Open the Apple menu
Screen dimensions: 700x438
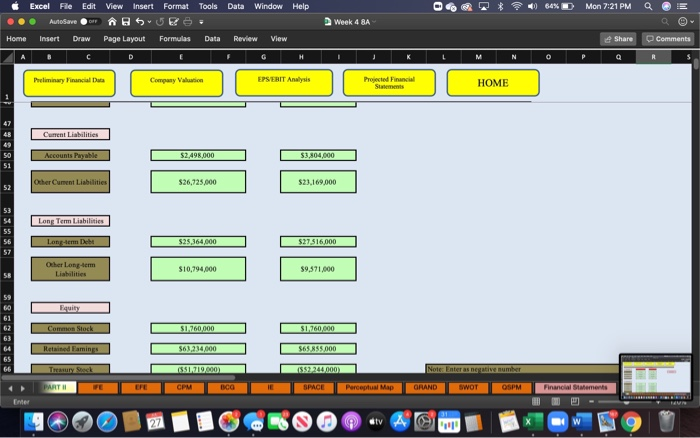tap(15, 6)
